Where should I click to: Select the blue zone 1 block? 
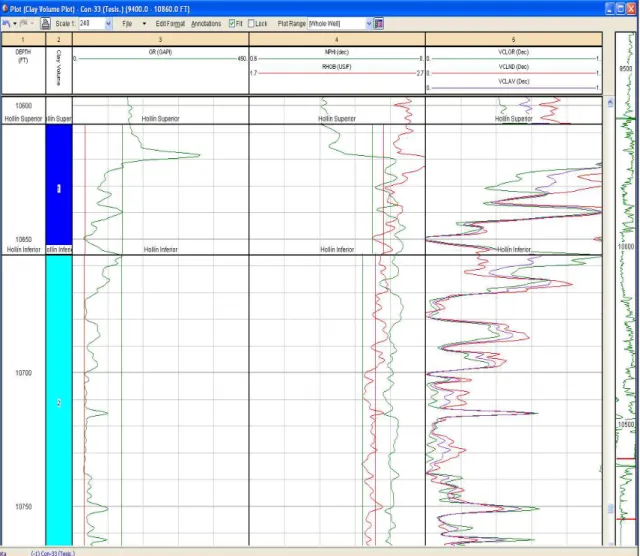coord(59,185)
